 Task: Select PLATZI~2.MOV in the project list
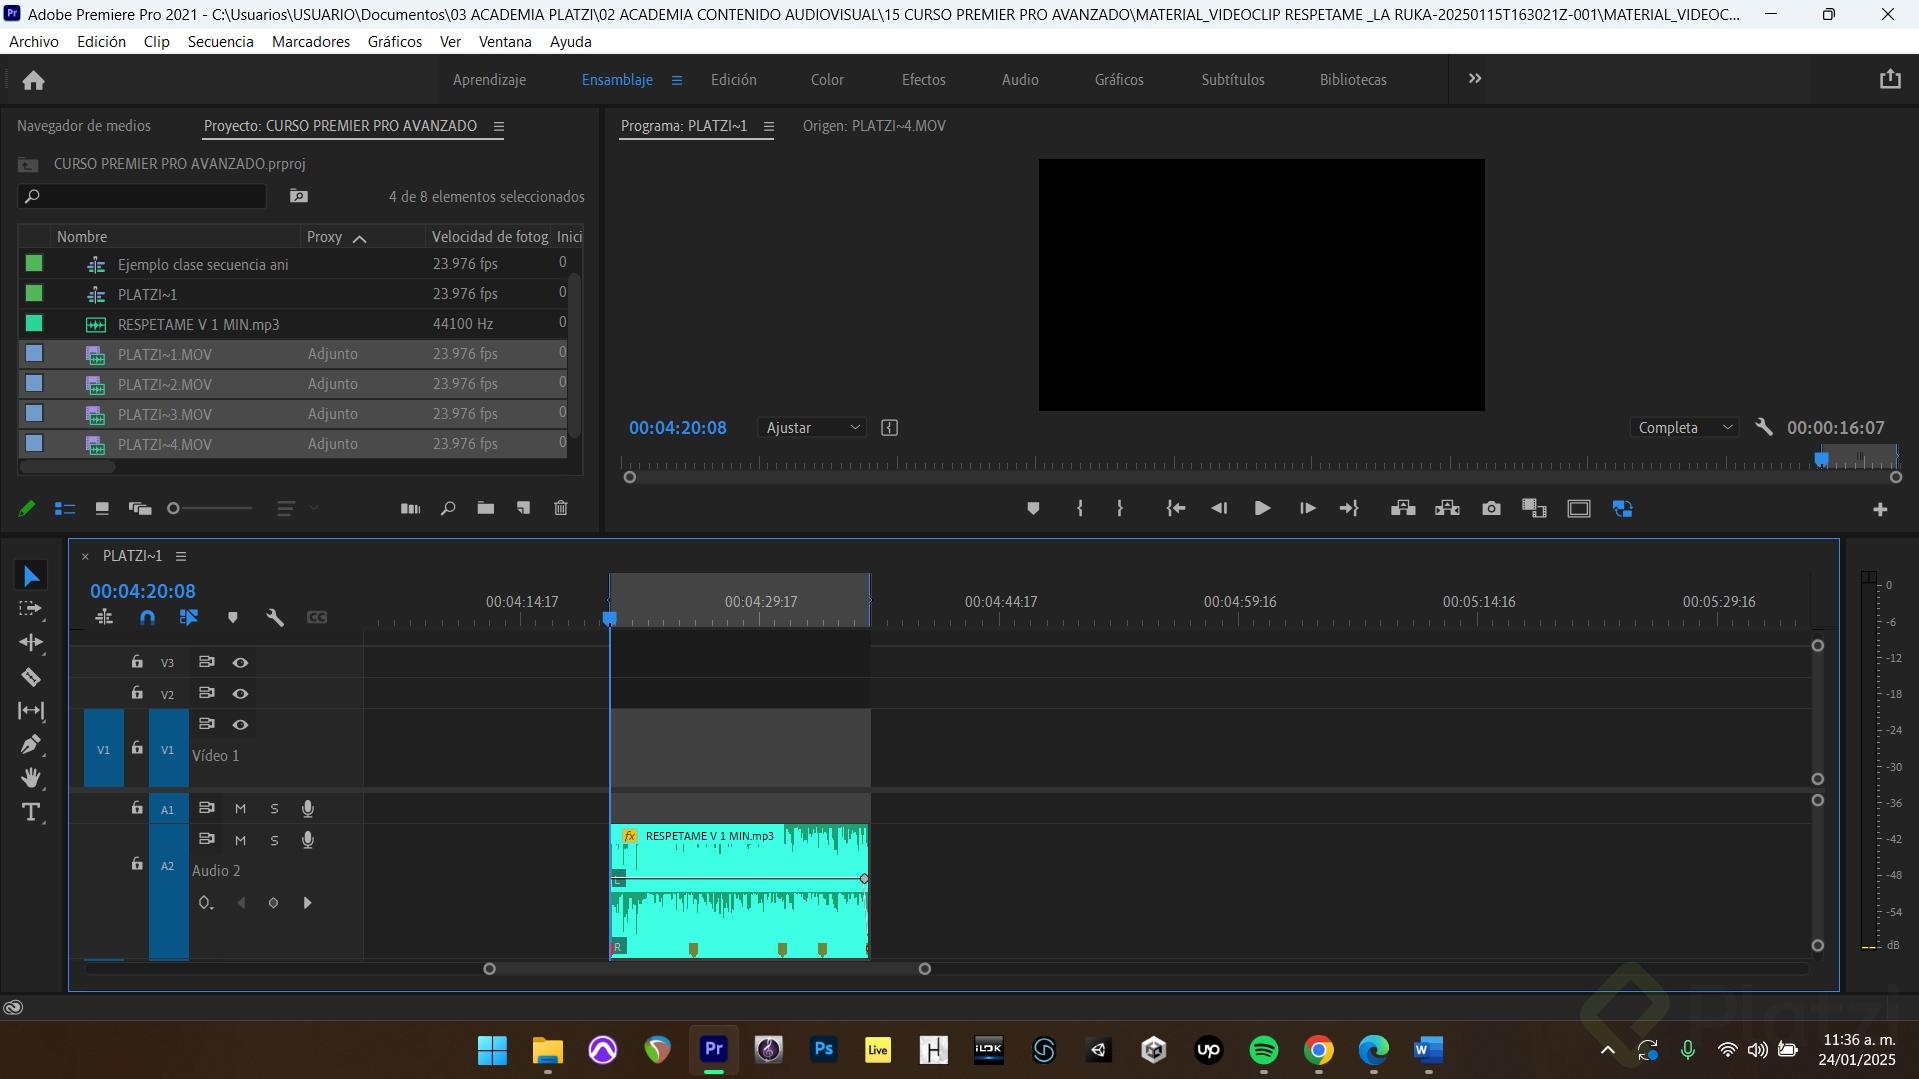point(165,384)
